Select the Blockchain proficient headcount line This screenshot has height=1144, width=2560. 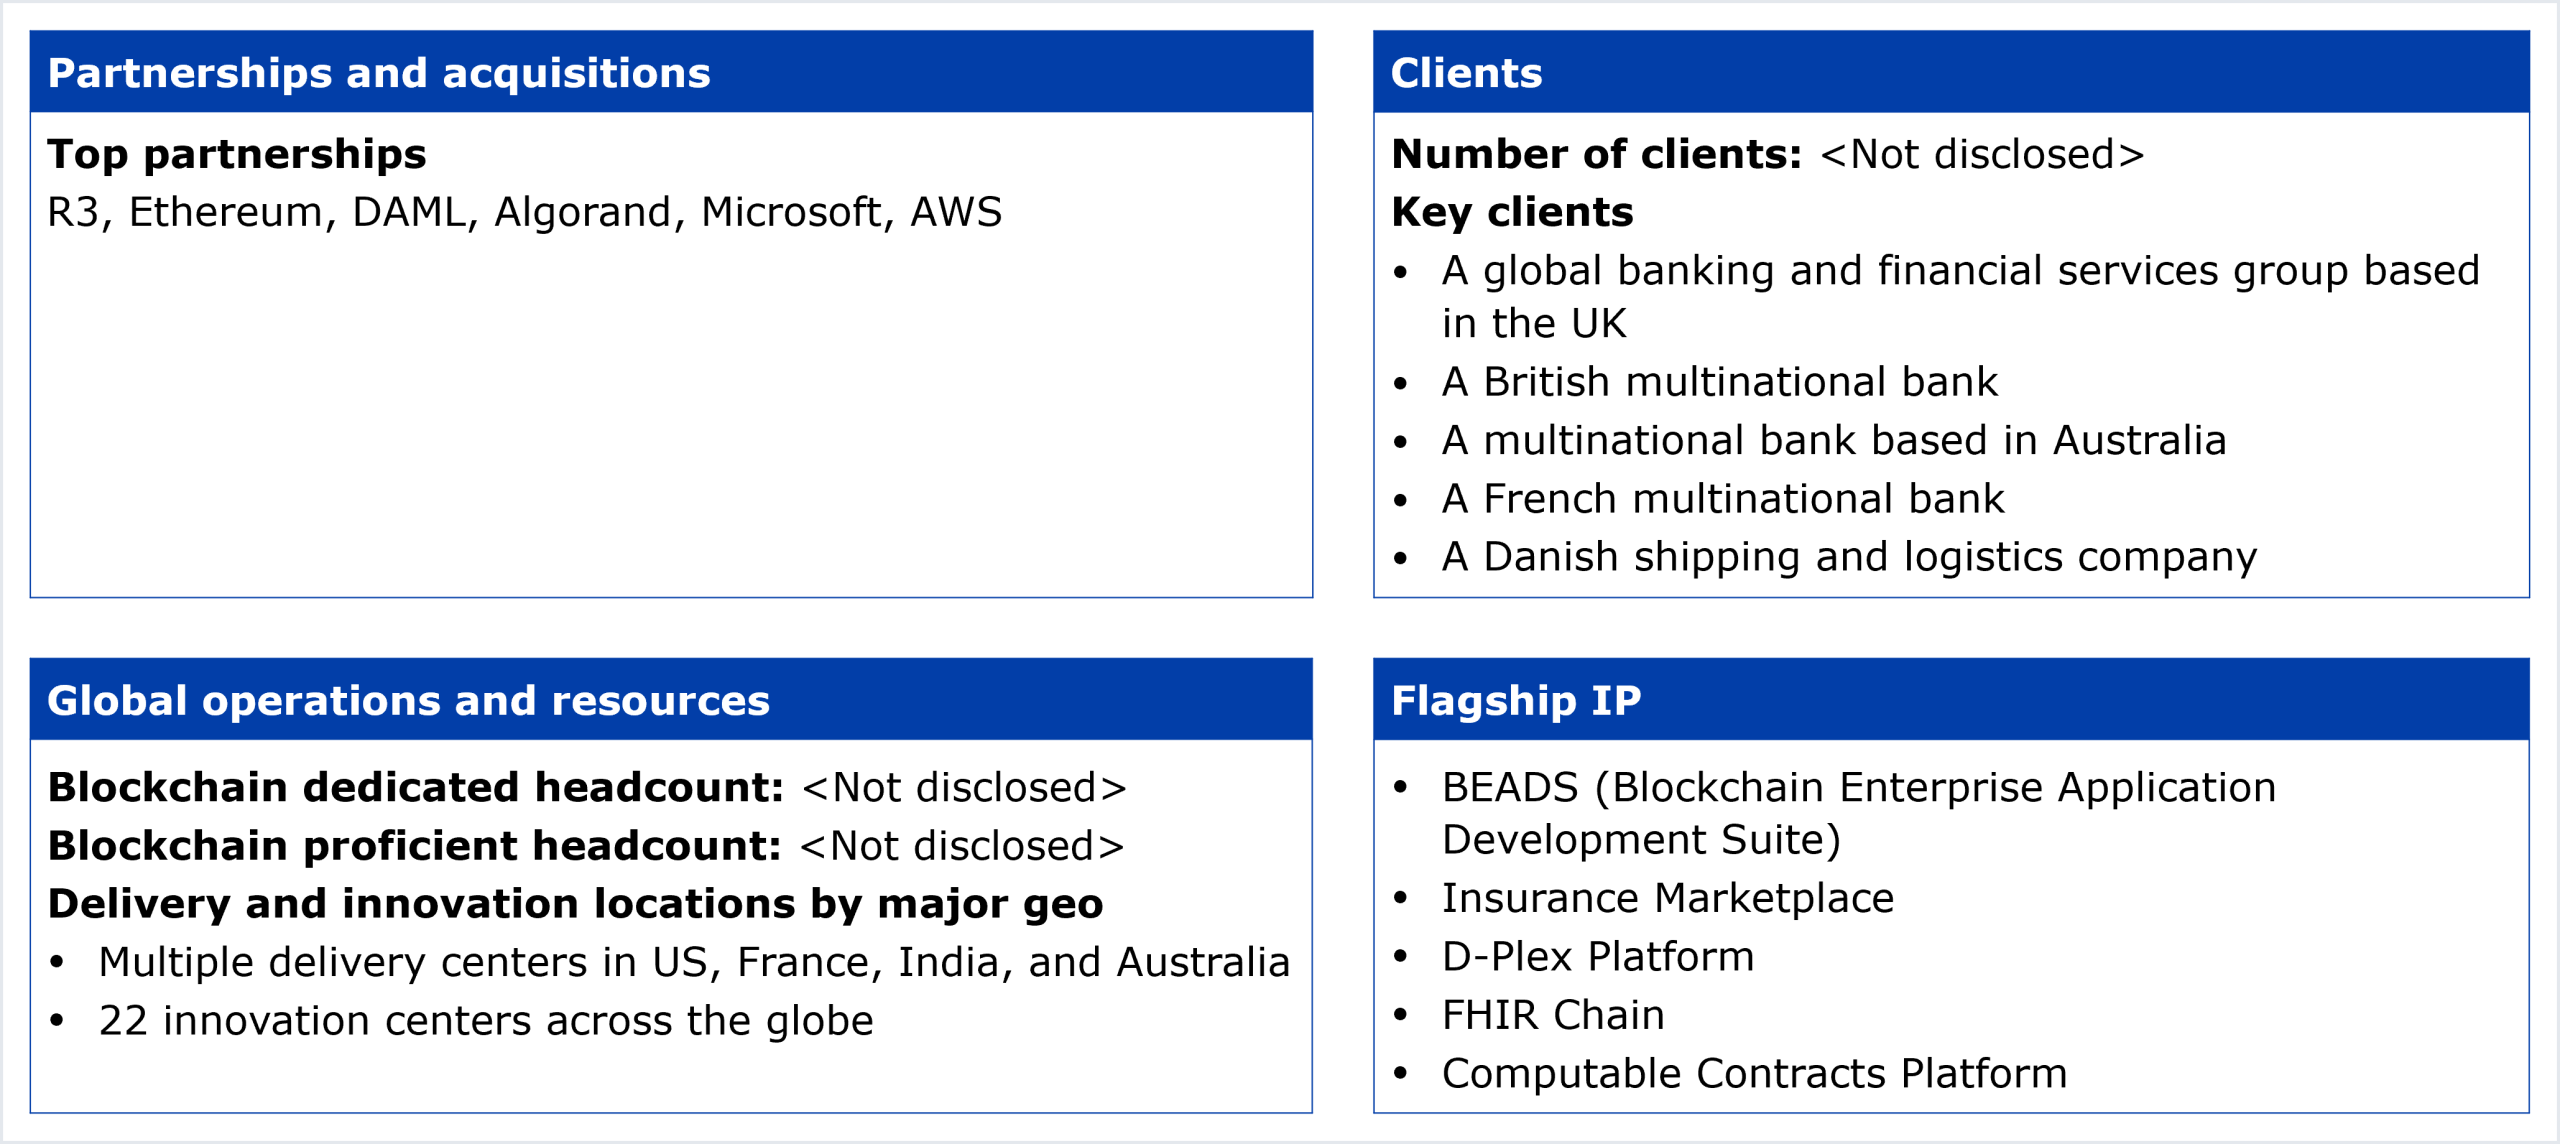585,846
